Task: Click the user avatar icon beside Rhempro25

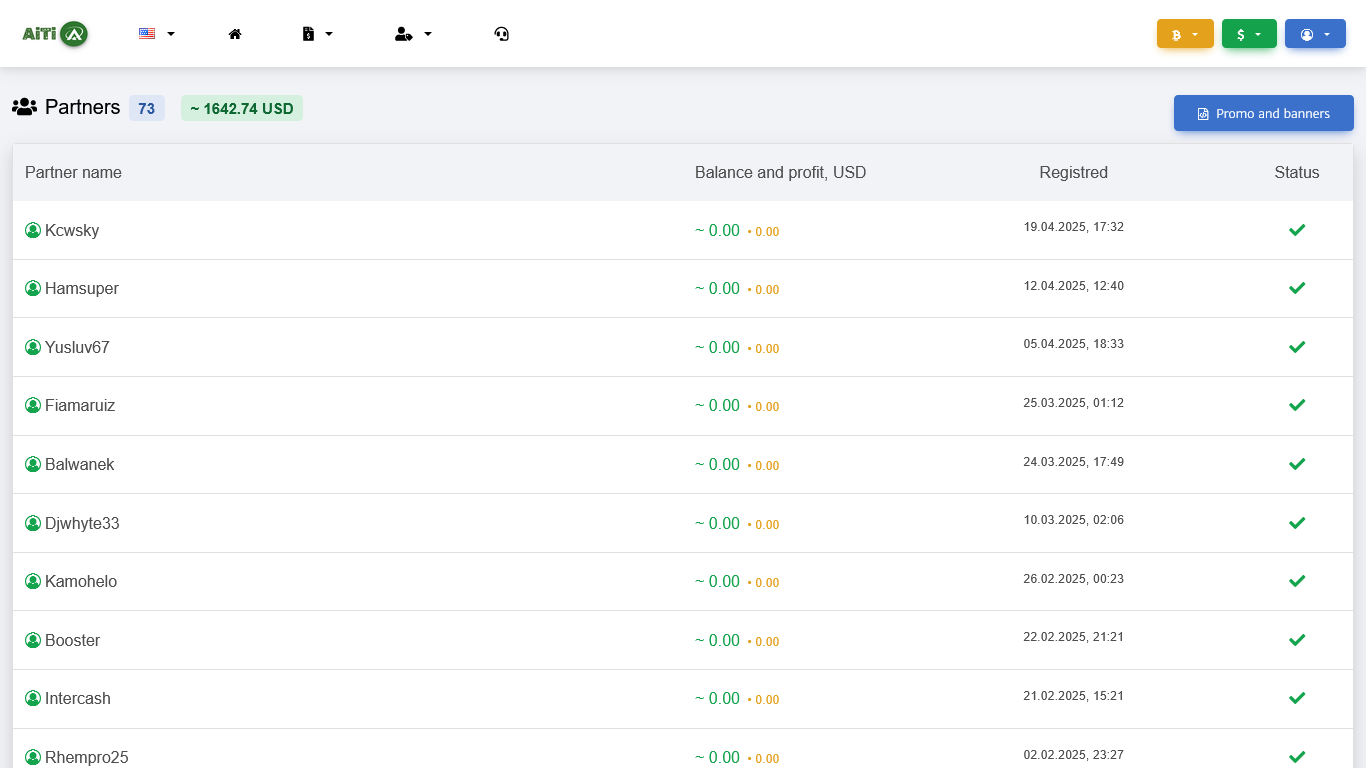Action: coord(33,757)
